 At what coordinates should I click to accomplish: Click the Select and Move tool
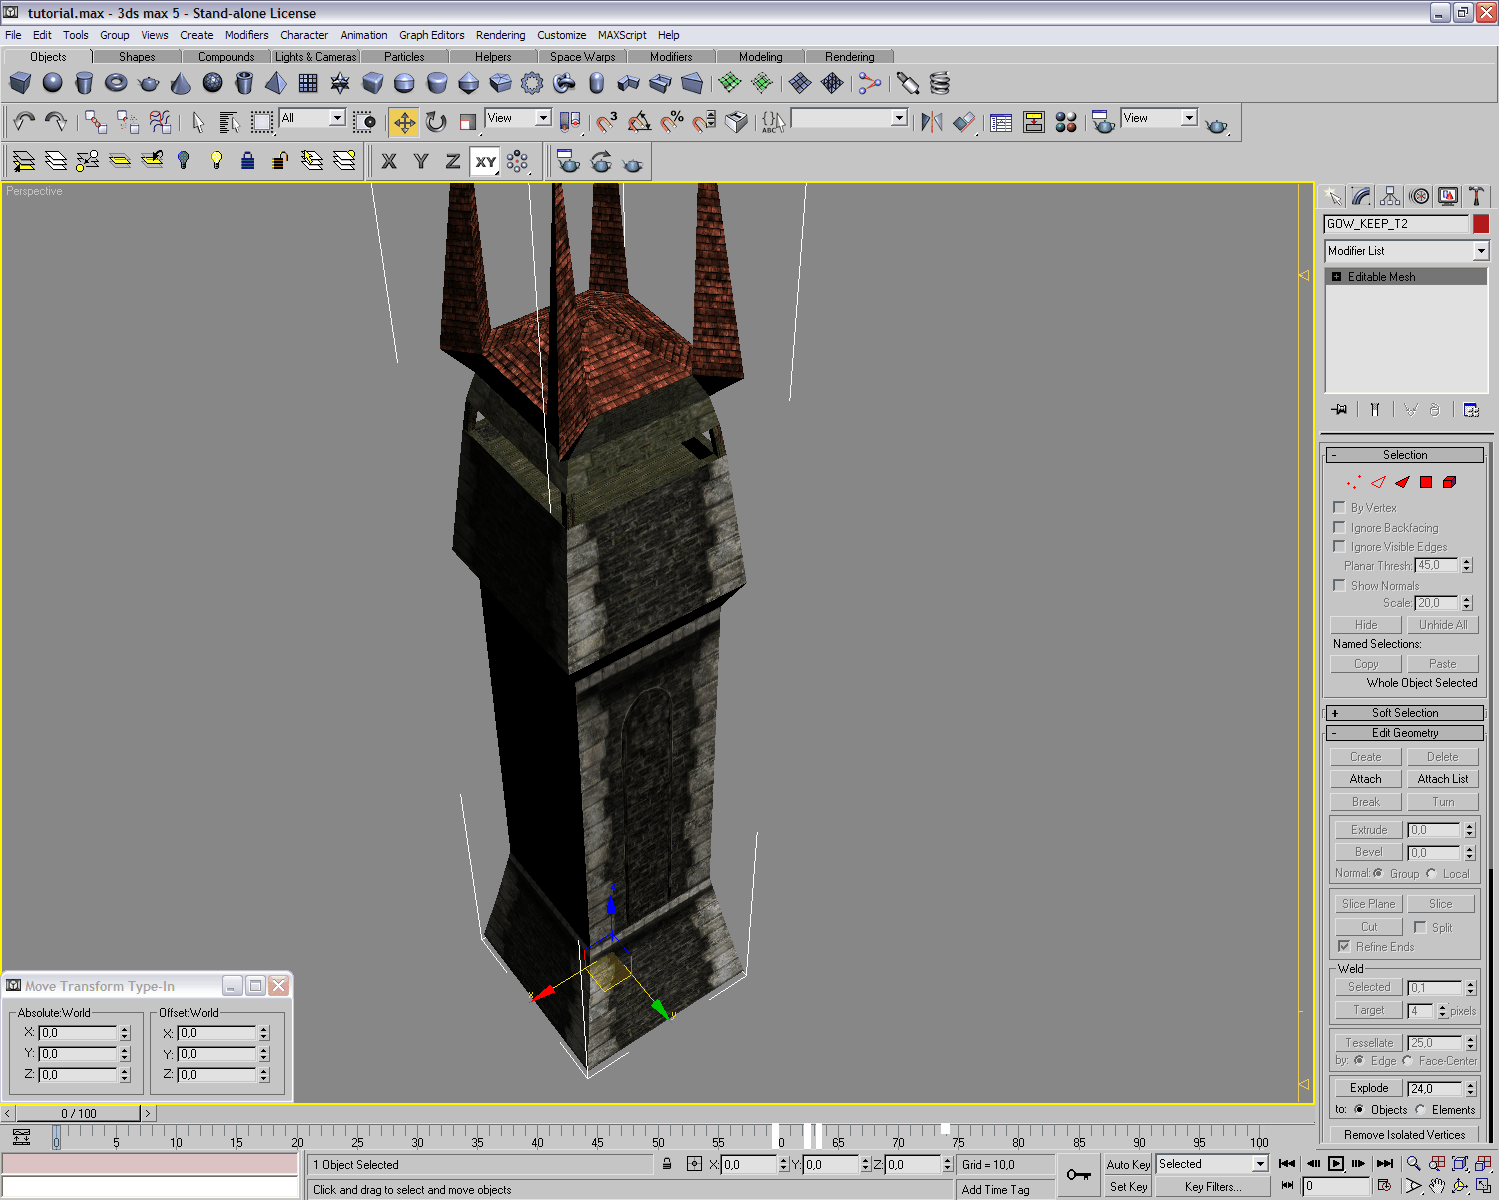[404, 122]
